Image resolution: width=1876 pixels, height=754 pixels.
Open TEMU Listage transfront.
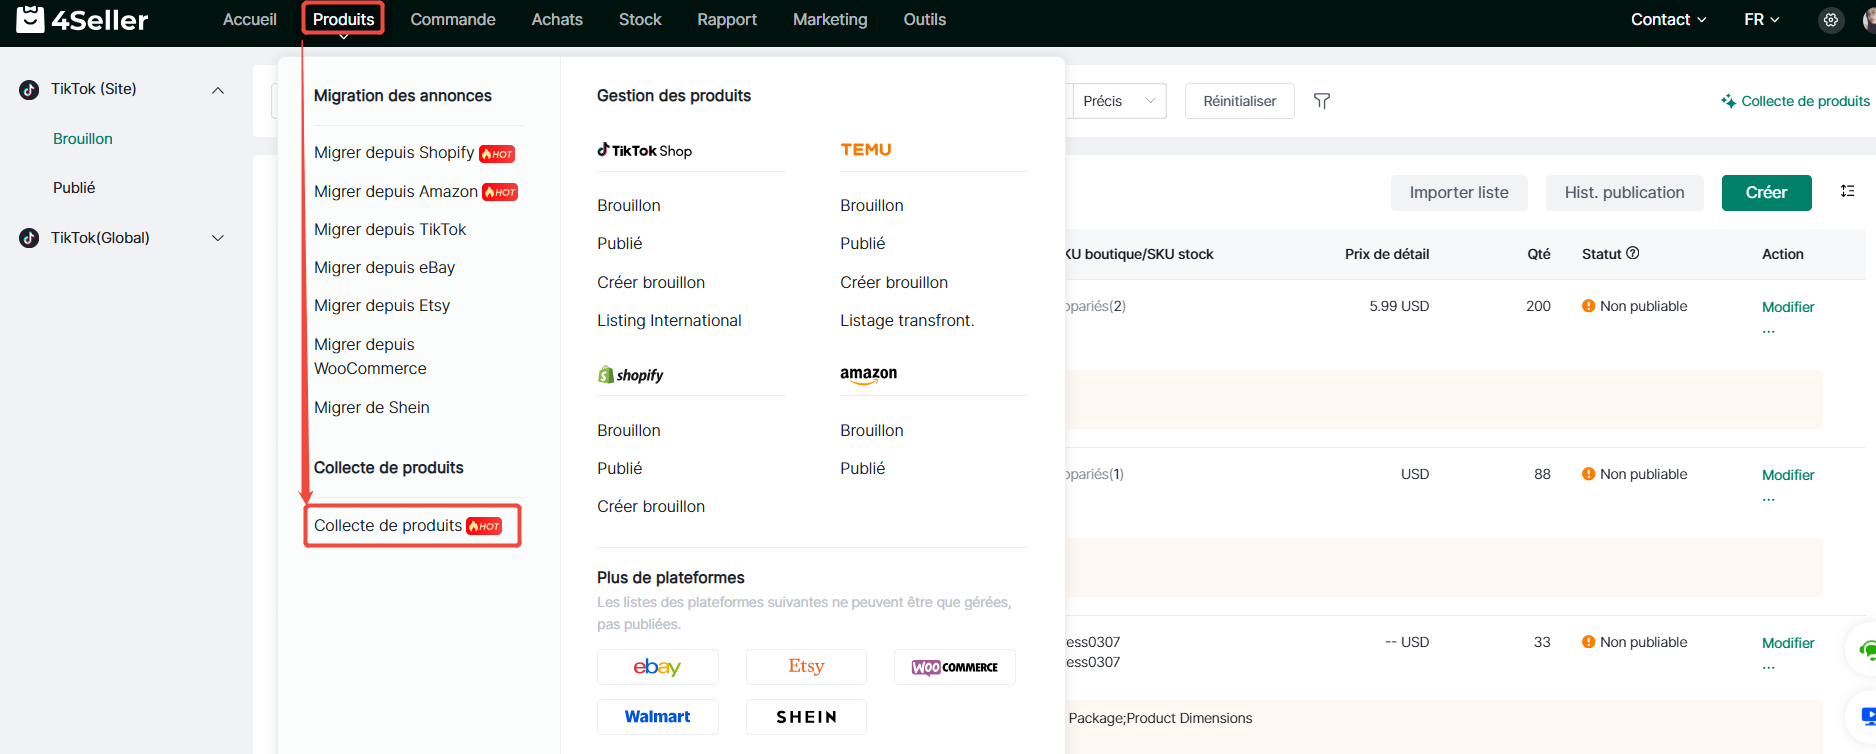(x=907, y=320)
